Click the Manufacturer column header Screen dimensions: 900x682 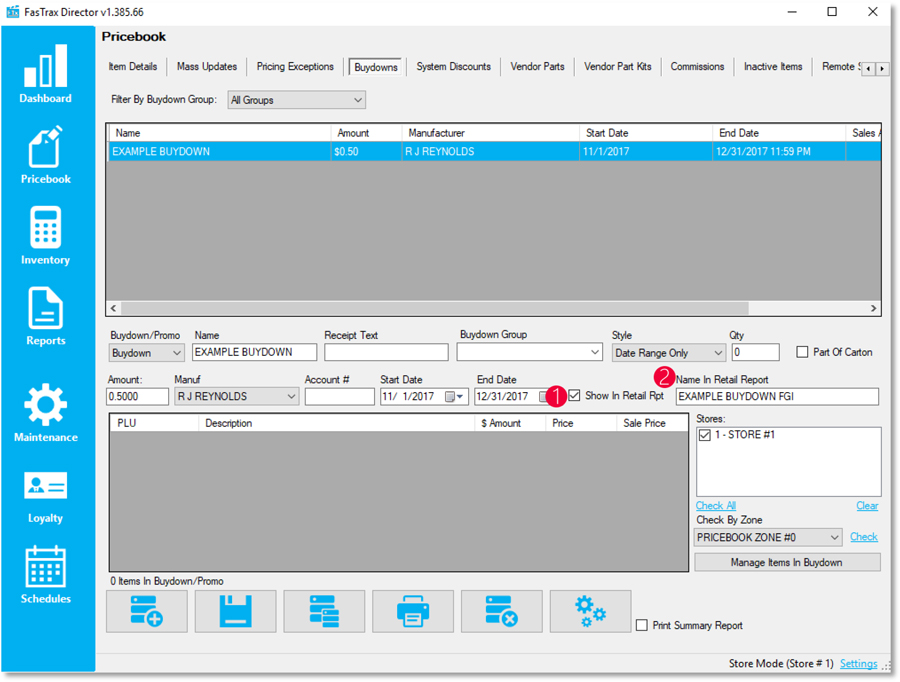pyautogui.click(x=491, y=133)
